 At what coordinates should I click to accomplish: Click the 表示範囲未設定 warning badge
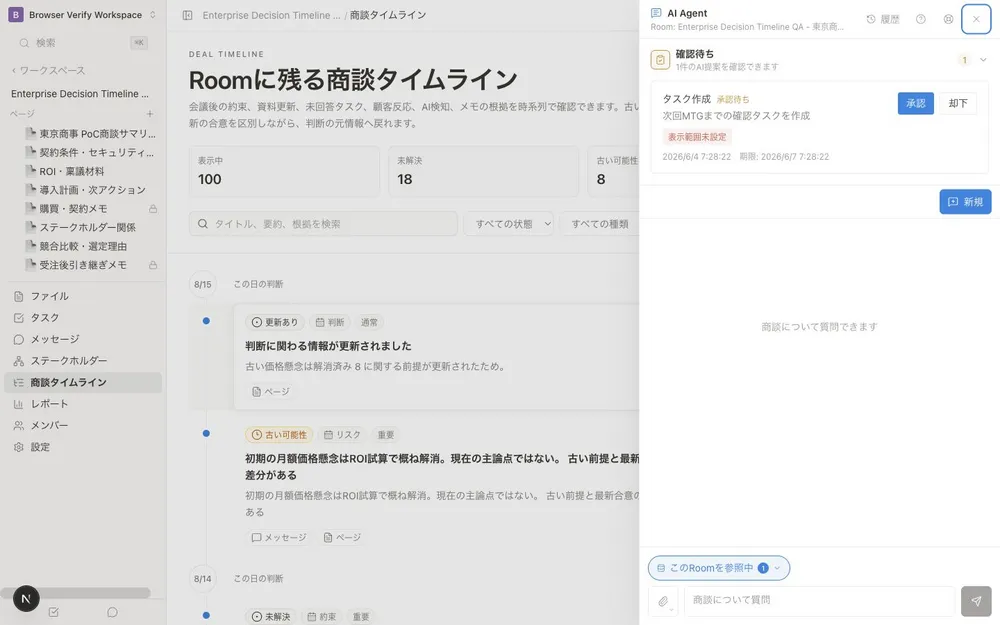point(697,136)
